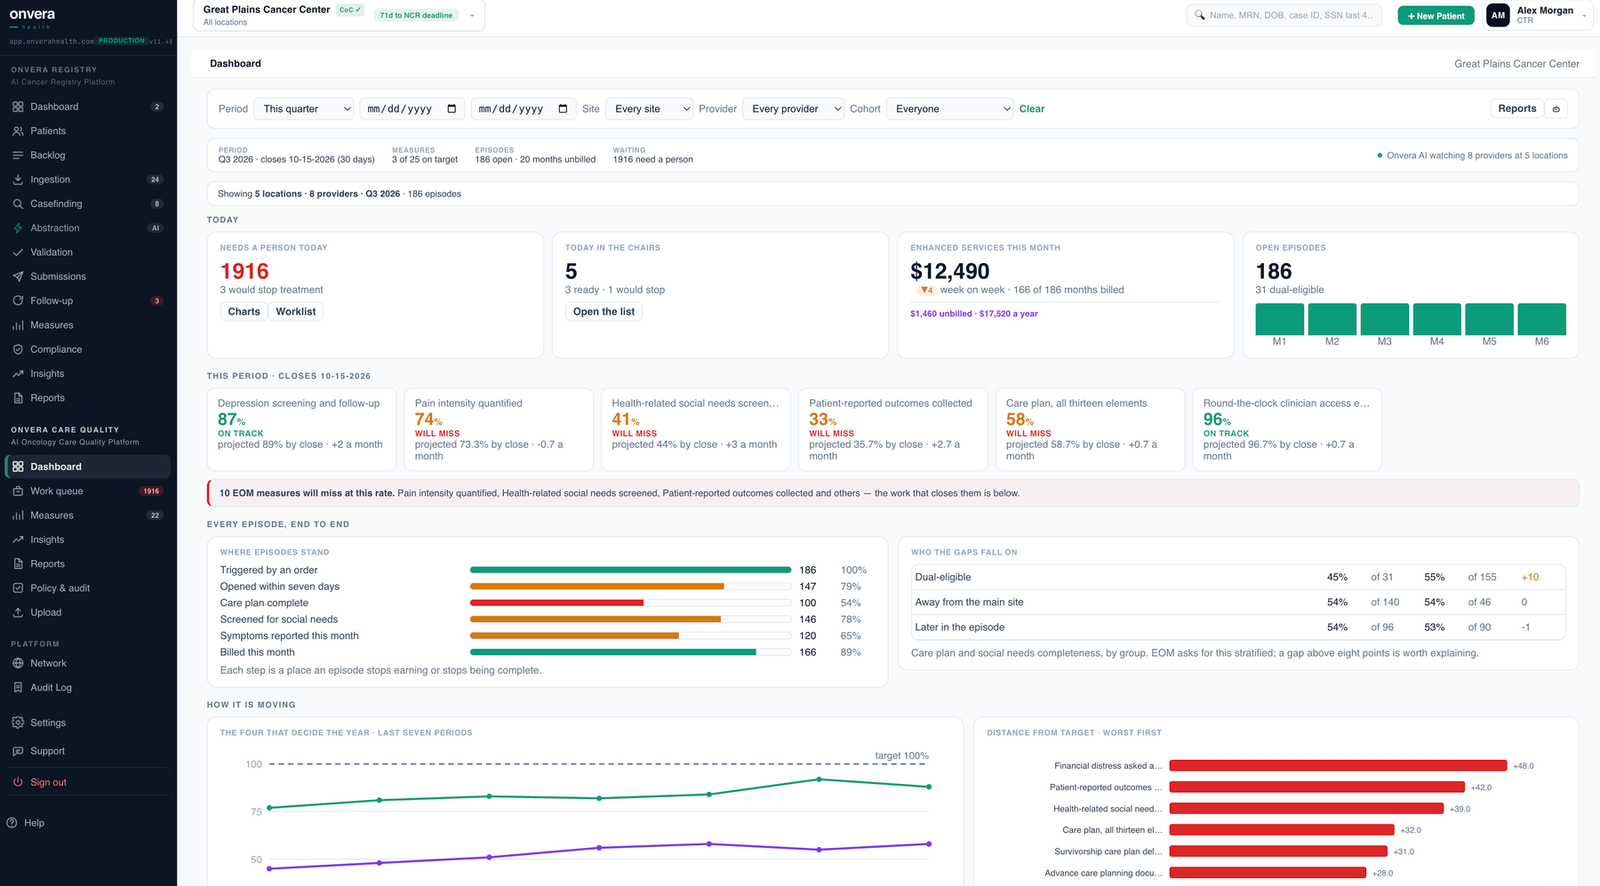Open the Worklist button

(x=296, y=312)
